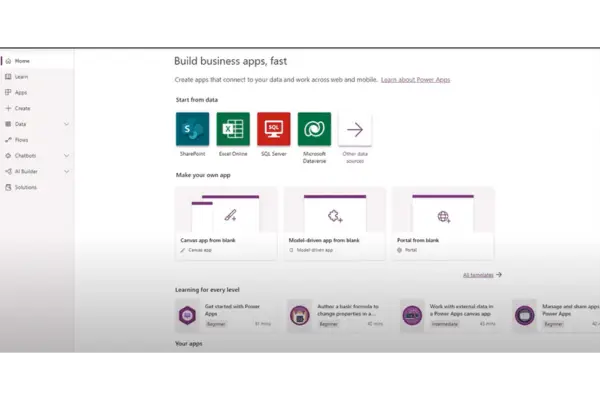Open the Home page in sidebar
Image resolution: width=600 pixels, height=400 pixels.
pos(37,61)
